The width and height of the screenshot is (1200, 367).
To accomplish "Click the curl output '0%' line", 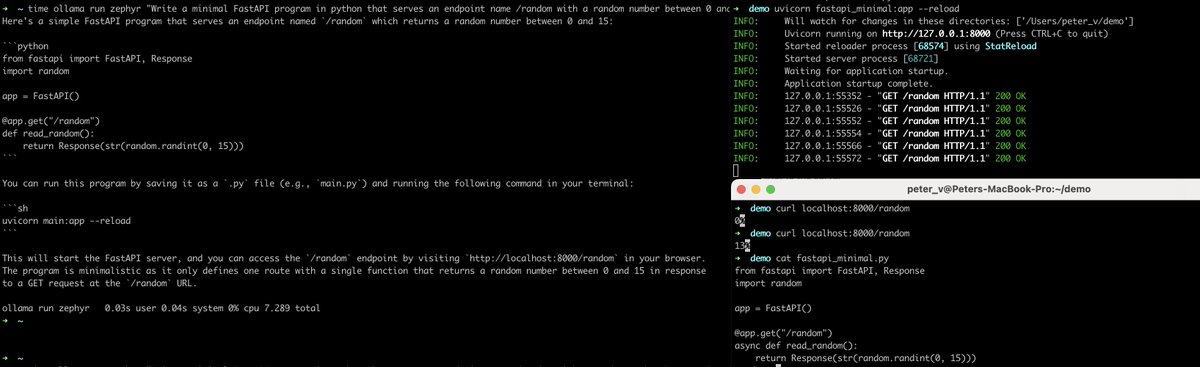I will tap(740, 220).
